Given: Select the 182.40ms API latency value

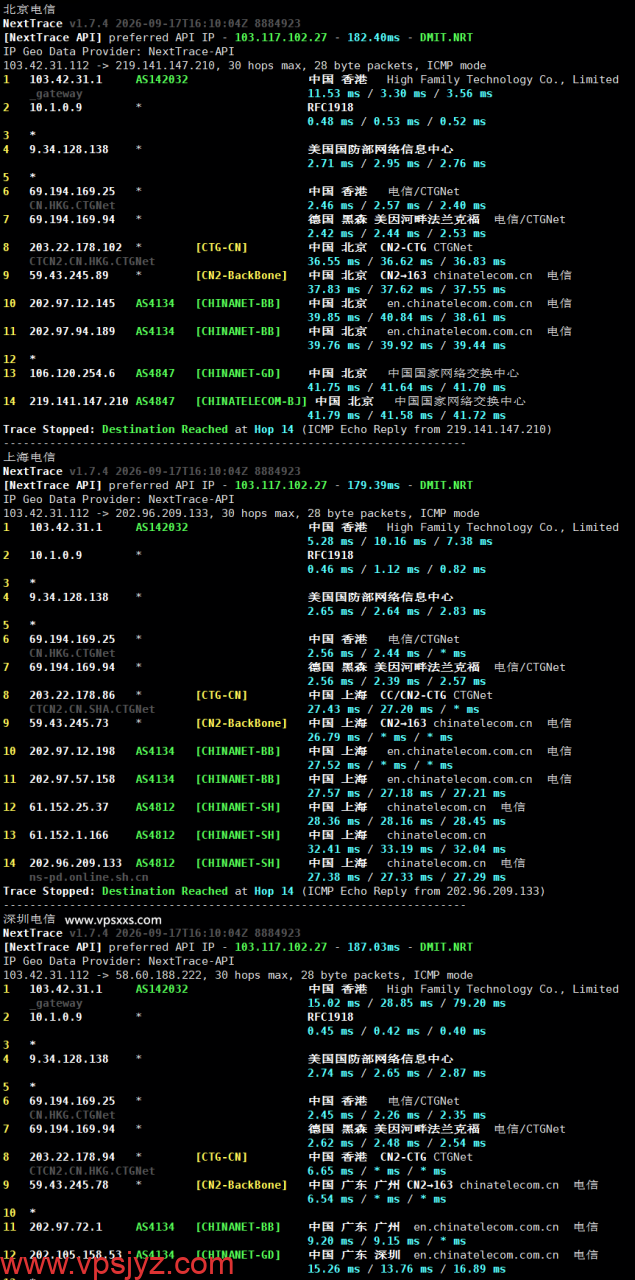Looking at the screenshot, I should coord(373,37).
